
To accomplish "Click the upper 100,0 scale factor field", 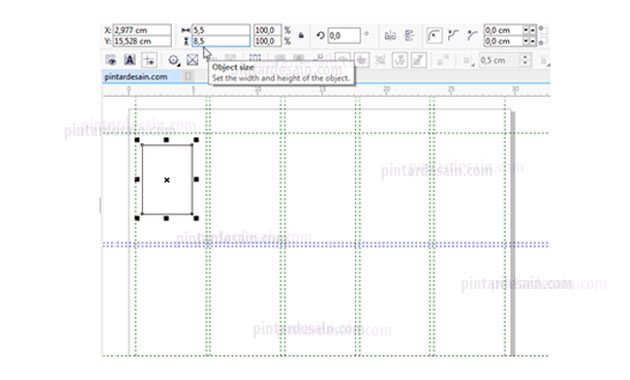I will pyautogui.click(x=267, y=30).
